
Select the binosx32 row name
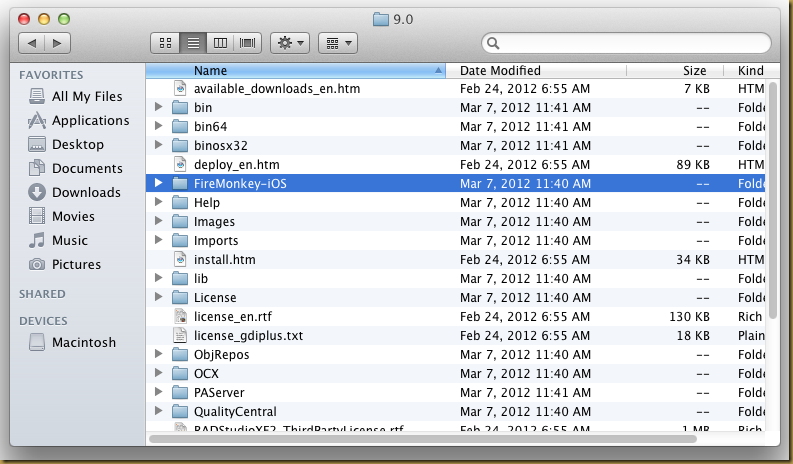click(221, 146)
